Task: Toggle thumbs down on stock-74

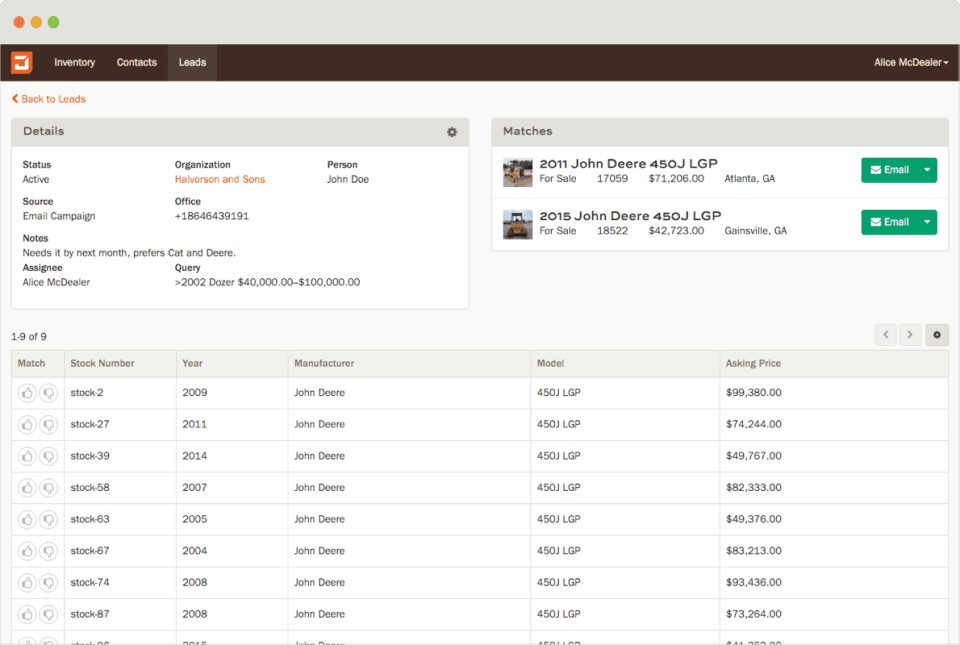Action: [48, 583]
